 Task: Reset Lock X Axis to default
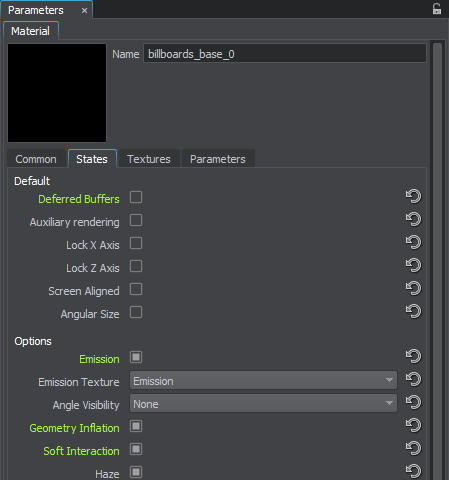coord(413,242)
